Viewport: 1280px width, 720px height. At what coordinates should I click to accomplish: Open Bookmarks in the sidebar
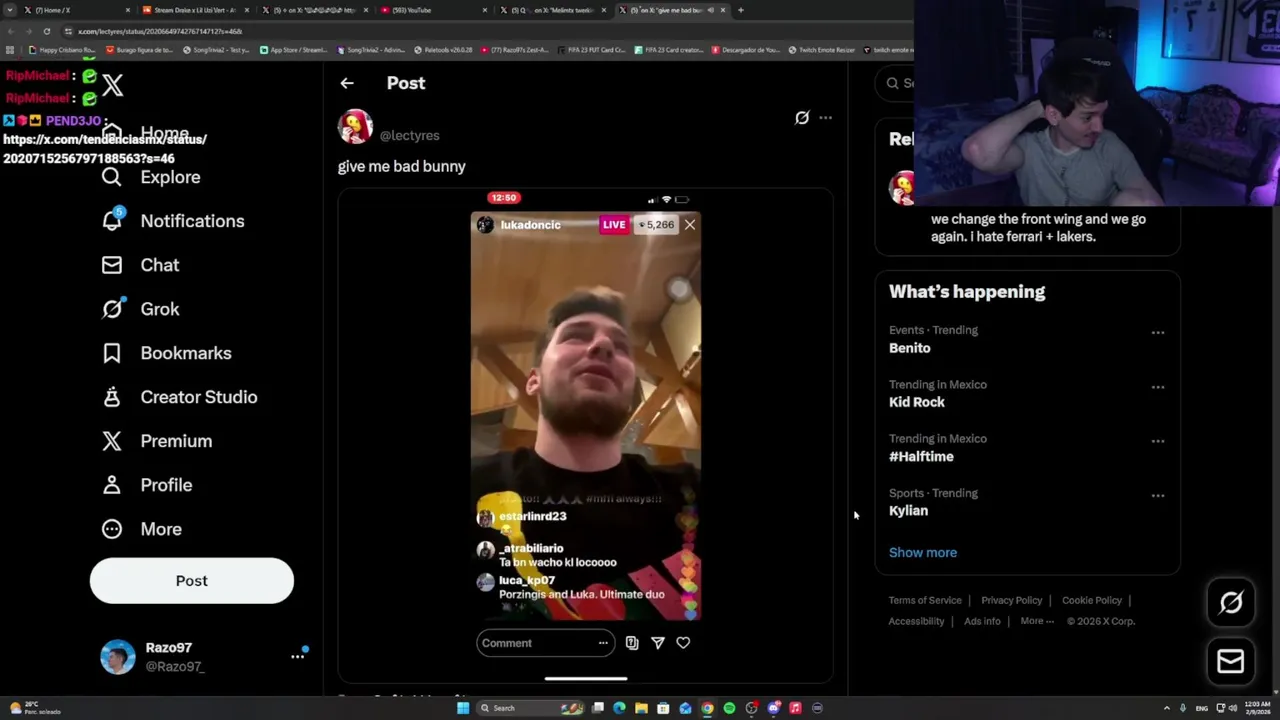point(166,353)
